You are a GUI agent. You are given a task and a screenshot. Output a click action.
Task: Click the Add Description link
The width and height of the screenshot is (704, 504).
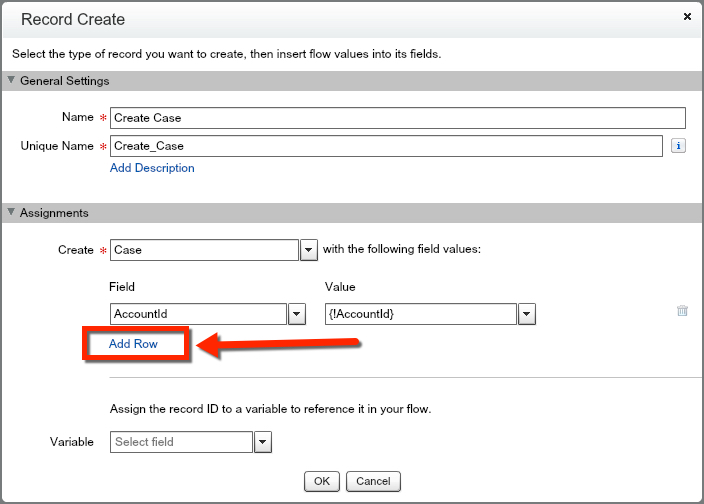(x=152, y=168)
